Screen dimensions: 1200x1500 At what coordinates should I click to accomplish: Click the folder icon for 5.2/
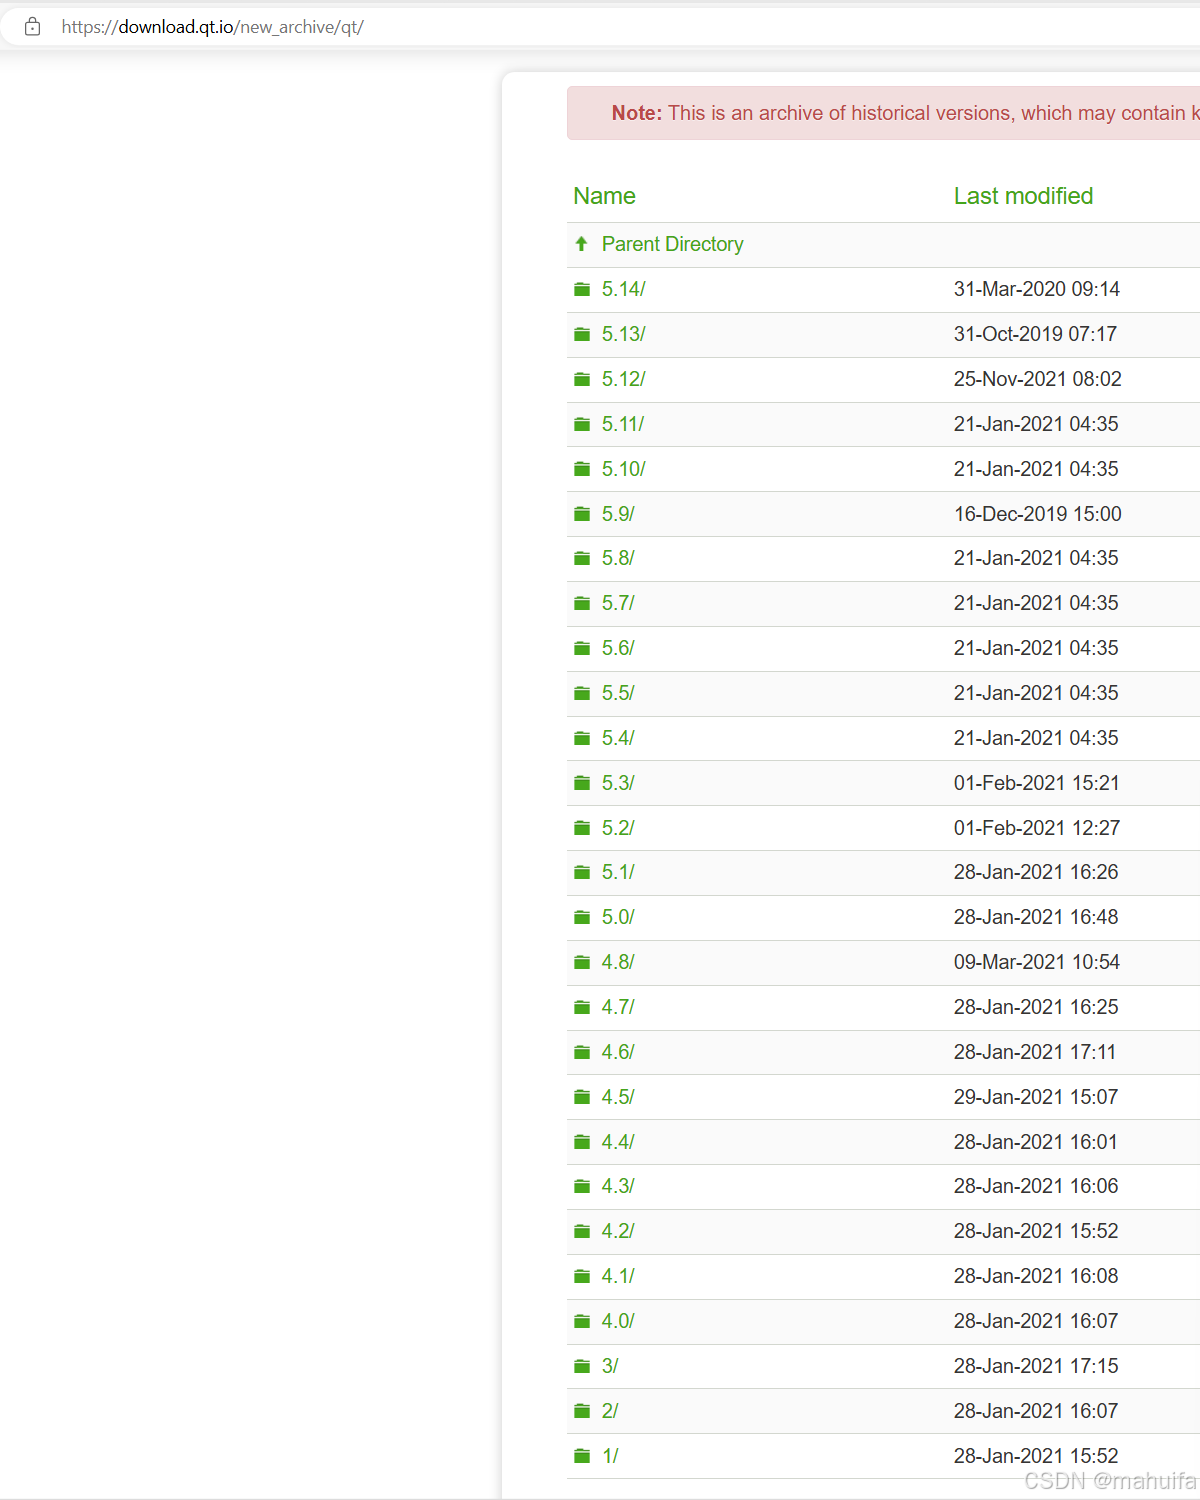click(x=582, y=828)
